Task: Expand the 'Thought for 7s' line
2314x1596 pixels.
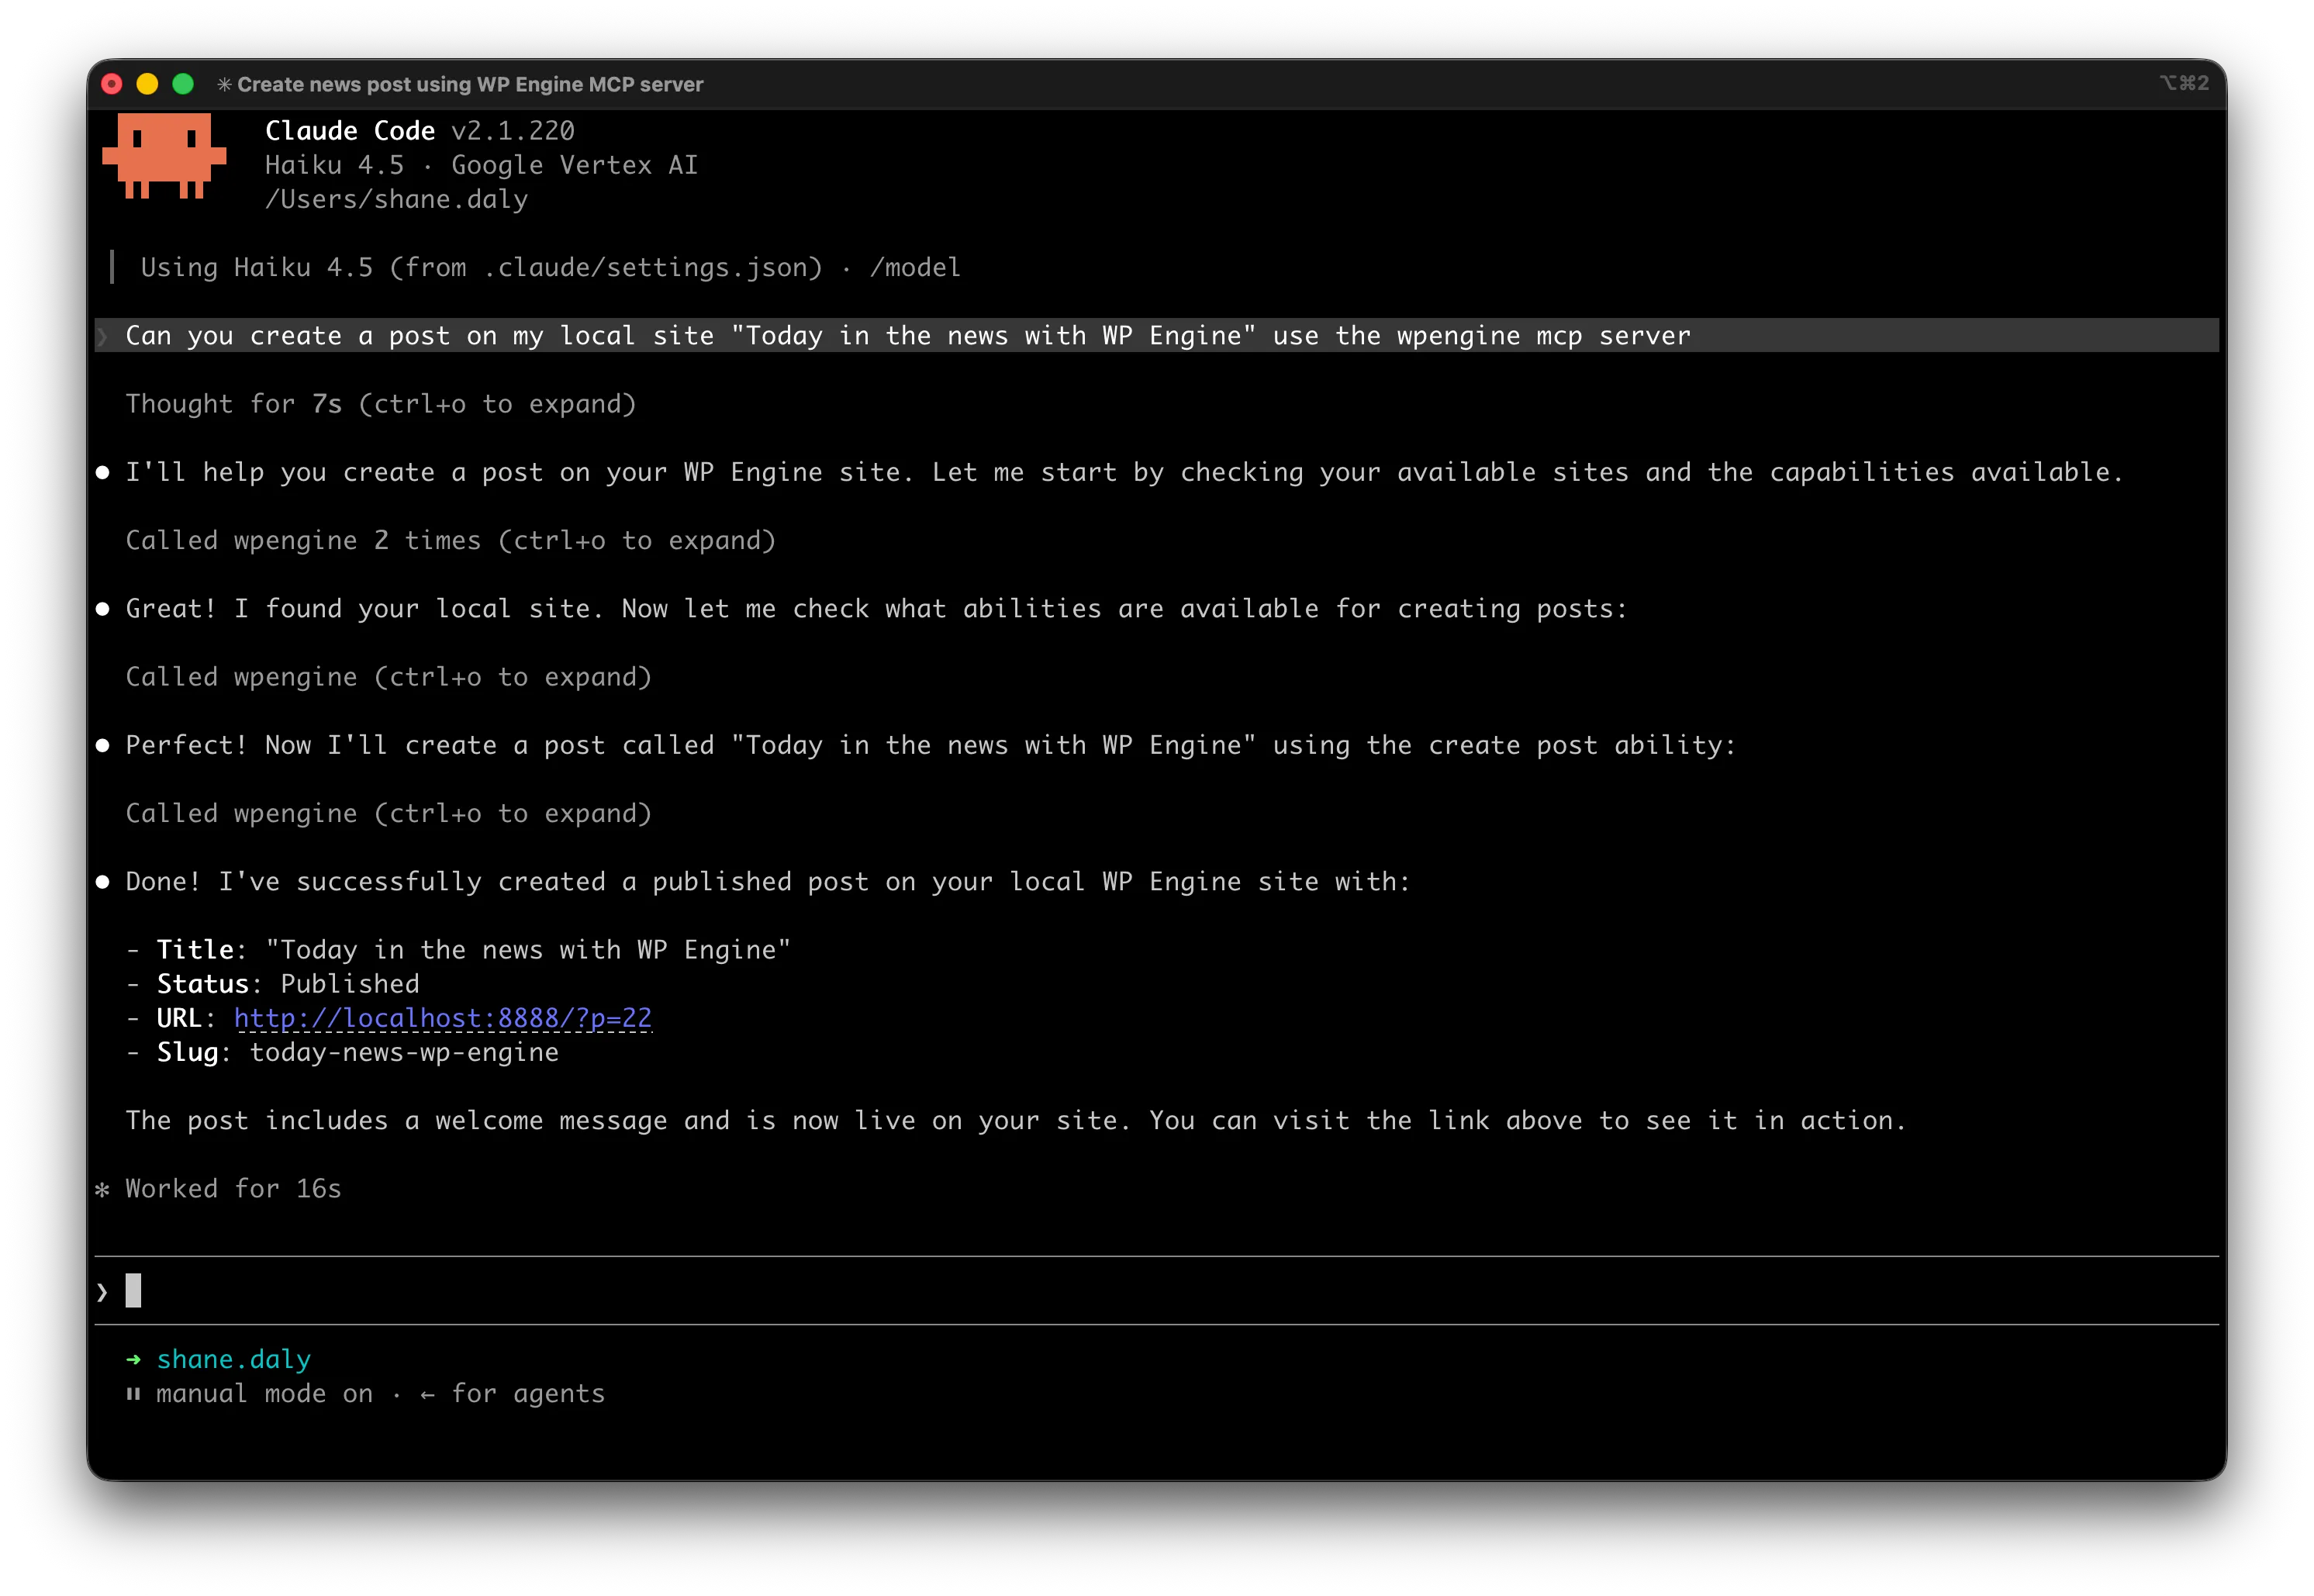Action: (381, 404)
